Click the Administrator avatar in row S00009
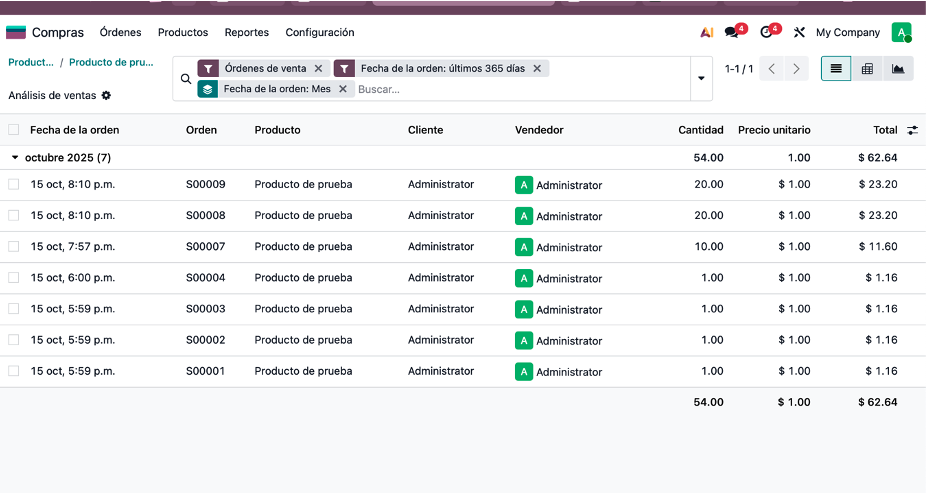Screen dimensions: 929x493 524,185
